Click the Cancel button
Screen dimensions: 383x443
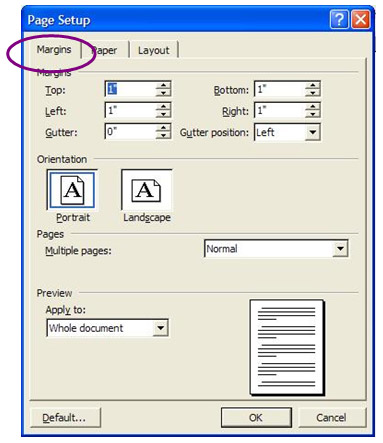pyautogui.click(x=331, y=417)
